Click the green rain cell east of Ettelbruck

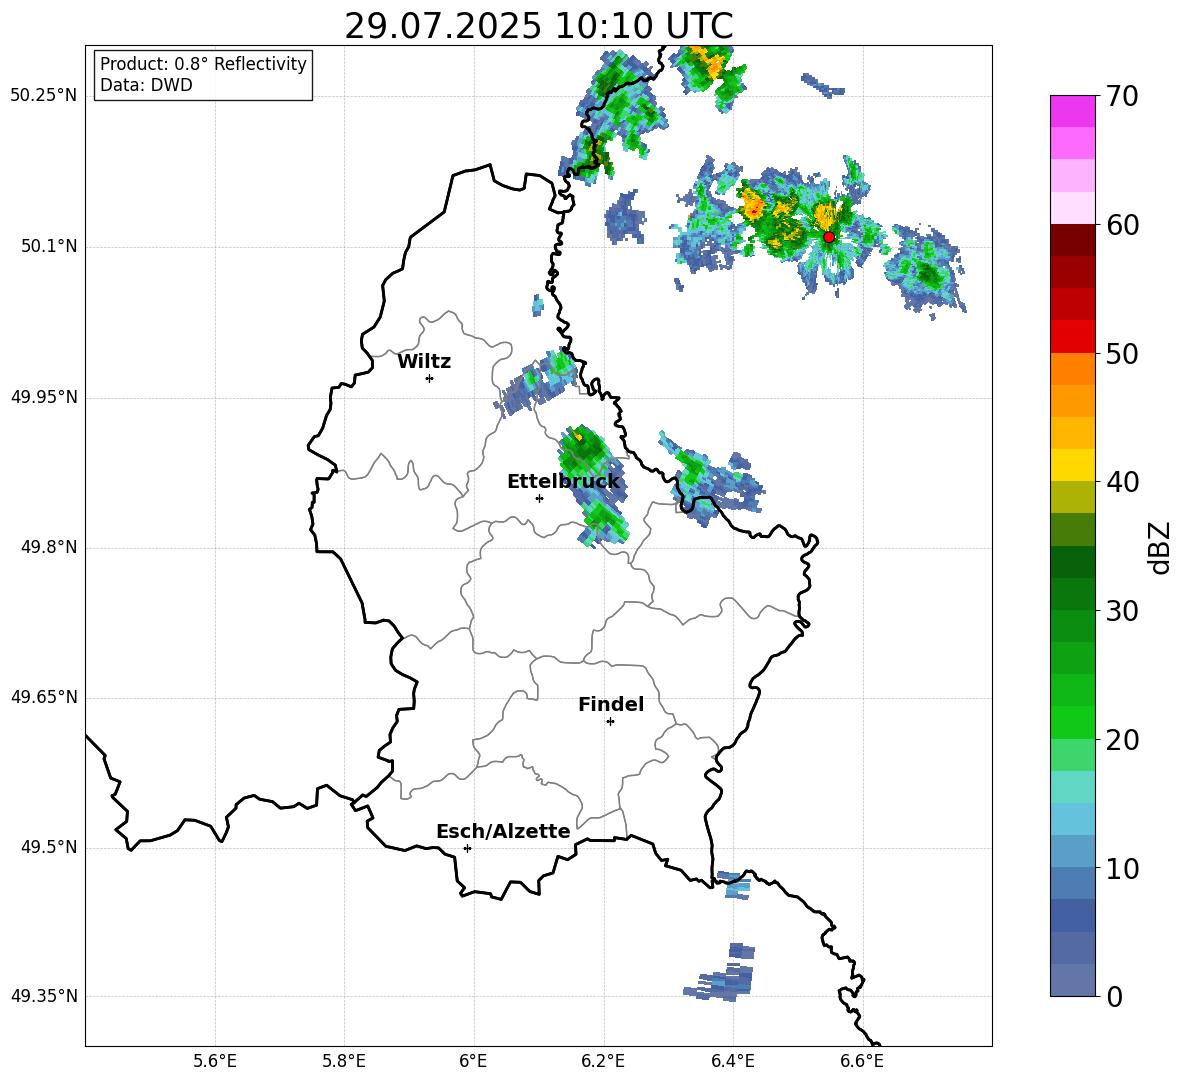point(594,484)
